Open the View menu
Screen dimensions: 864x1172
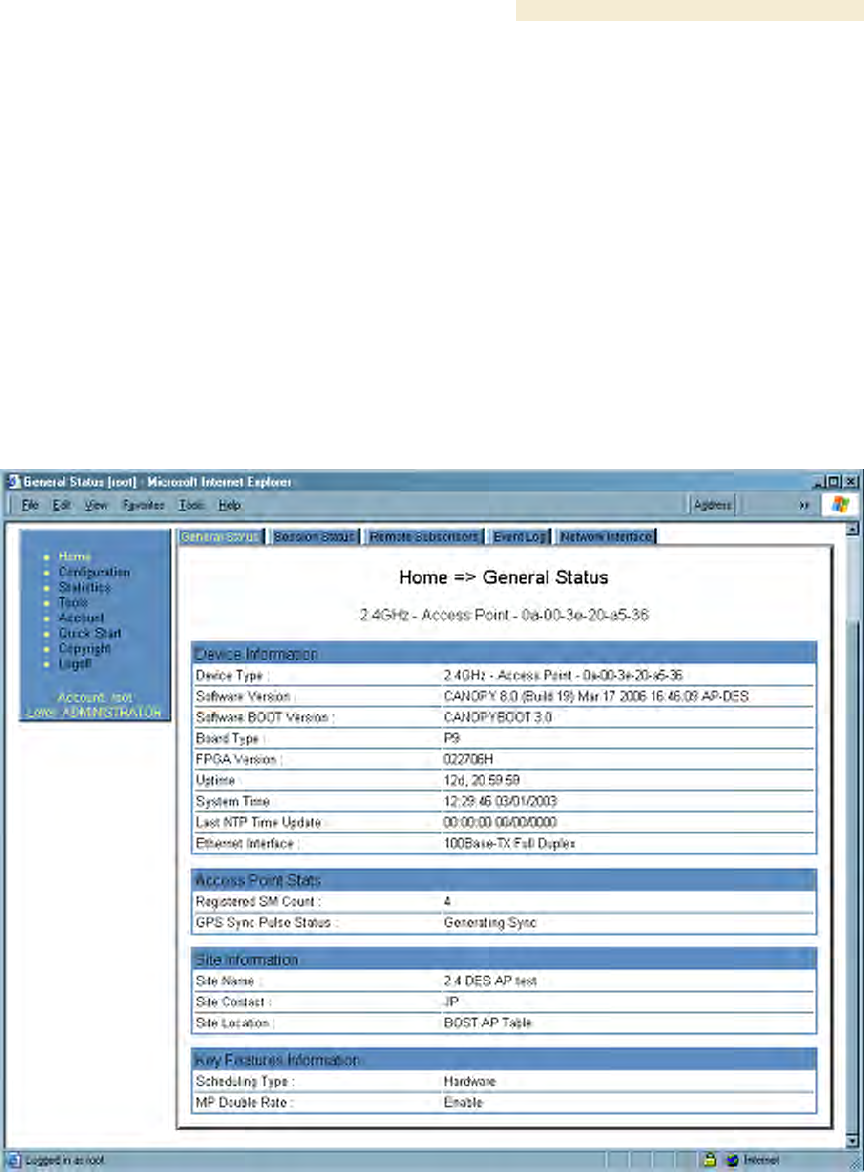click(96, 505)
